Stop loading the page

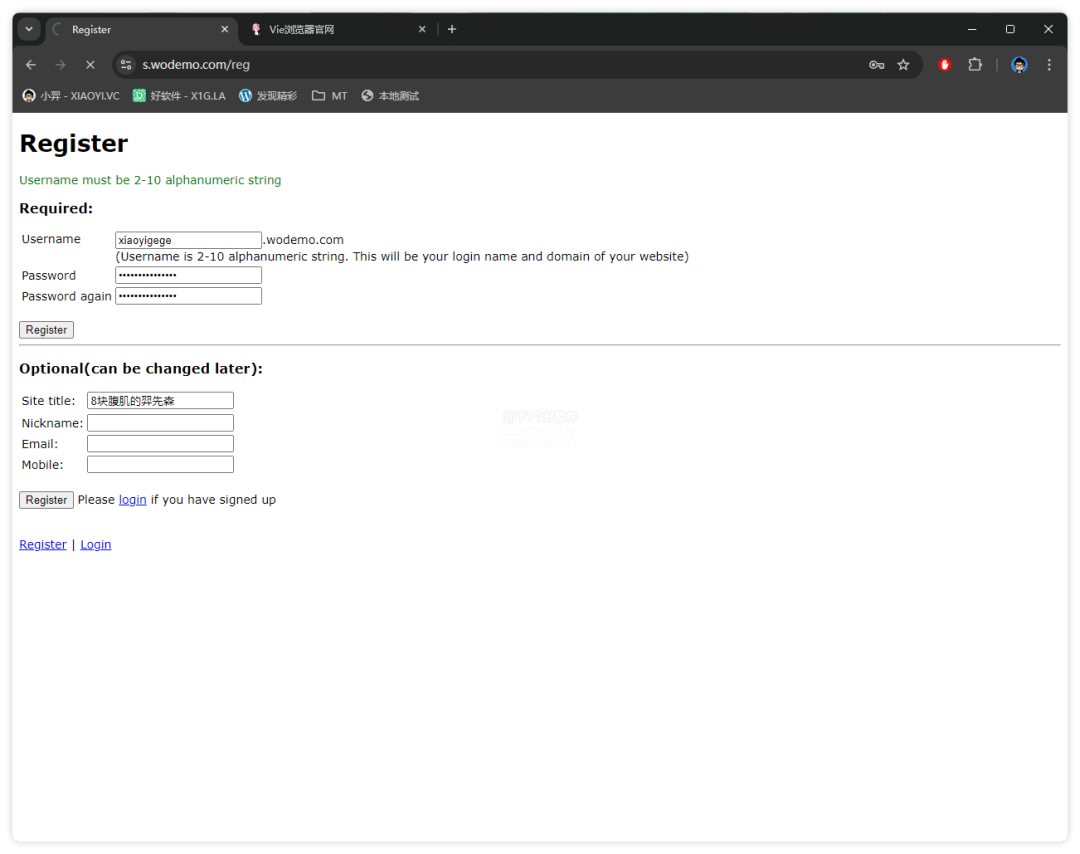click(90, 65)
